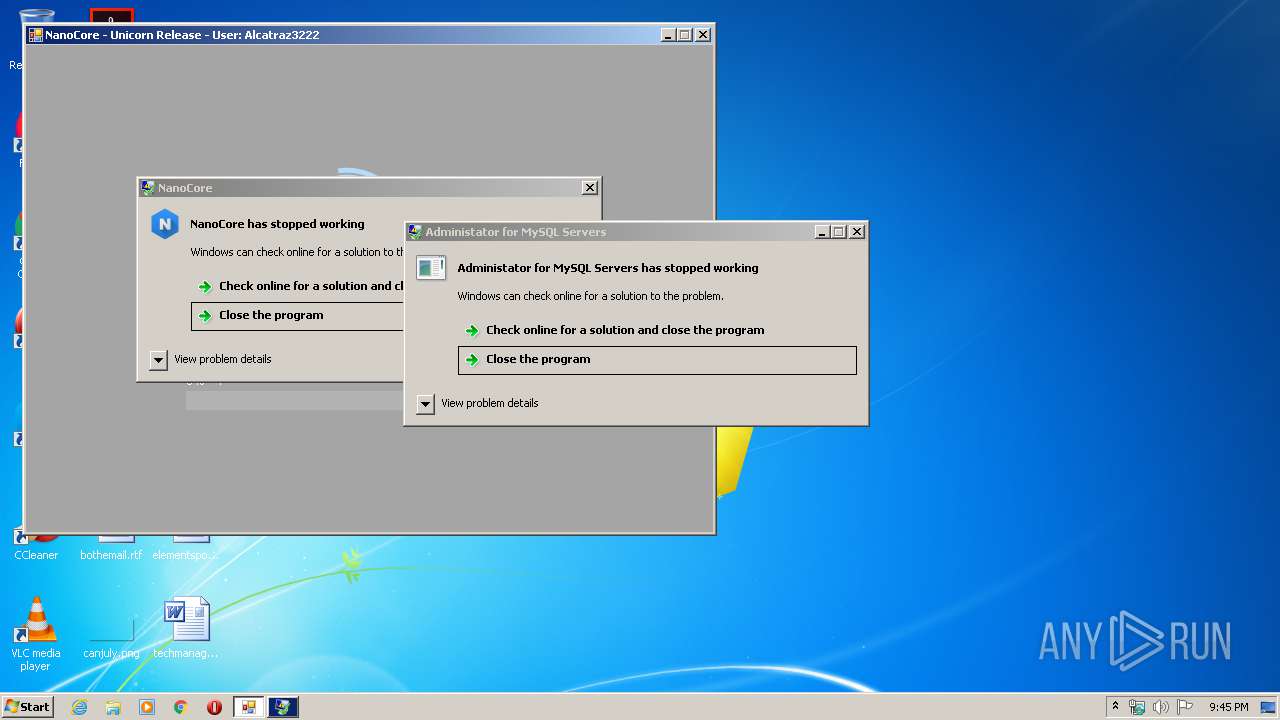Open network status tray icon
This screenshot has height=720, width=1280.
click(1137, 707)
